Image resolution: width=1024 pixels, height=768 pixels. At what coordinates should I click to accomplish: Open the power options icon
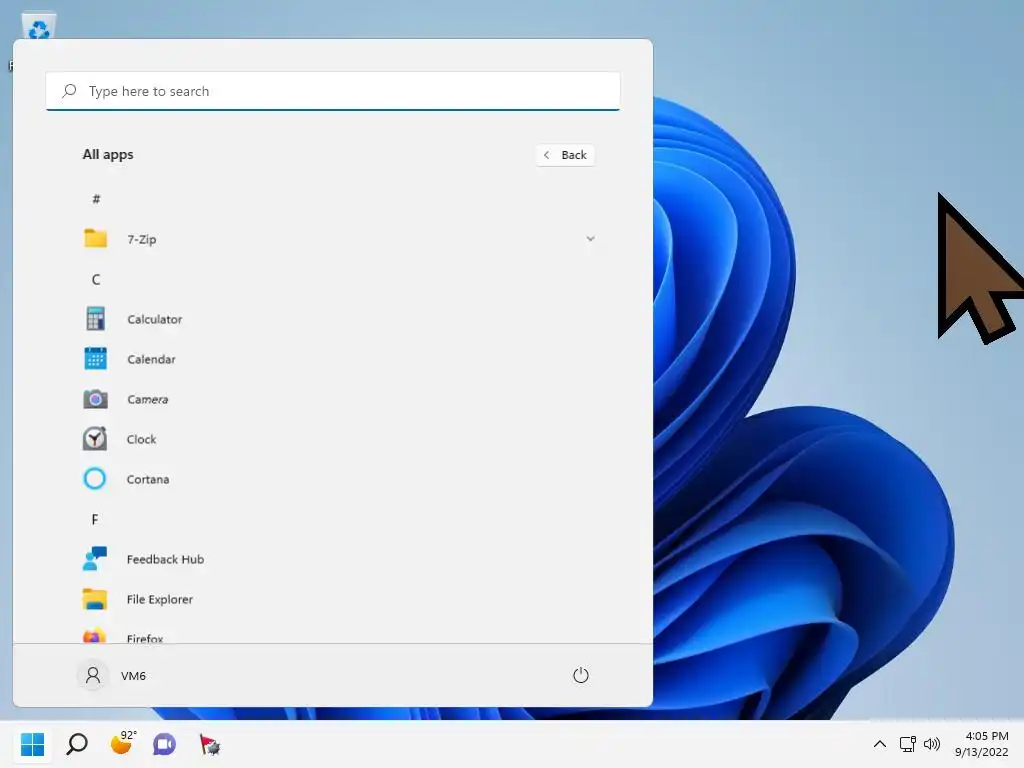coord(581,675)
